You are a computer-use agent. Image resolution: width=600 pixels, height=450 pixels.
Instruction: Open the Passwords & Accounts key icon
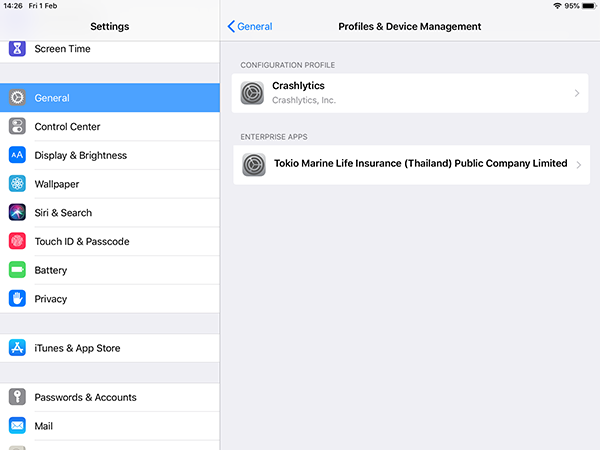[17, 397]
